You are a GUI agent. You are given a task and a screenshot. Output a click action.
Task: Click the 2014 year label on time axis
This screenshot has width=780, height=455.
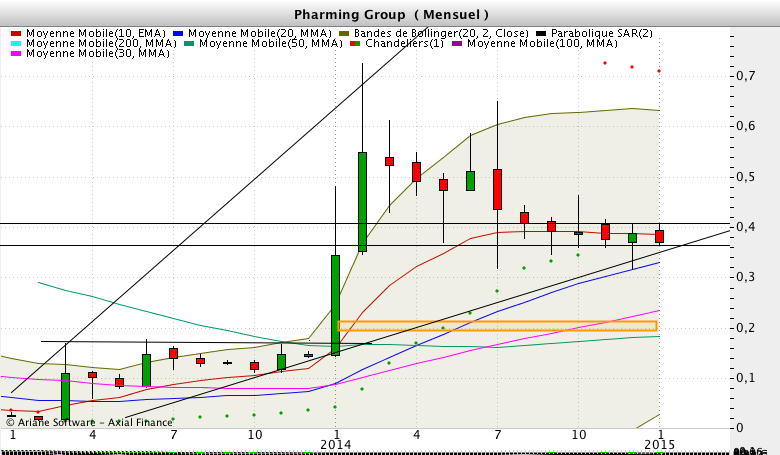(x=336, y=445)
